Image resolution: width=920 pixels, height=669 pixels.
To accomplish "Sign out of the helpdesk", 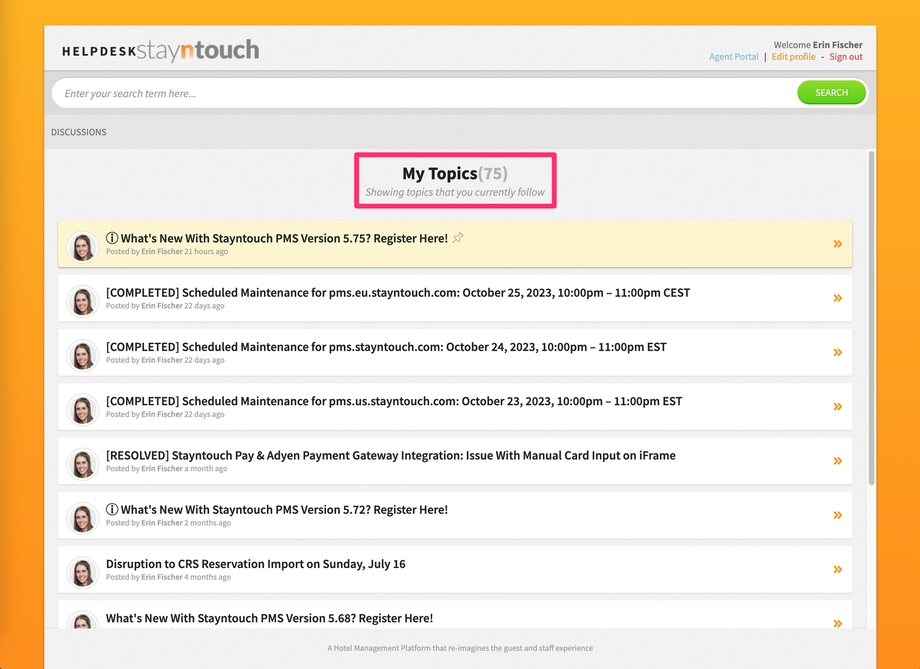I will 845,57.
